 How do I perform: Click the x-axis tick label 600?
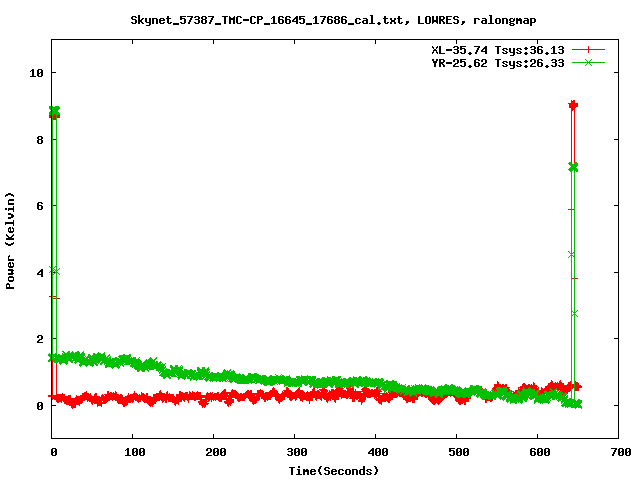pyautogui.click(x=540, y=452)
